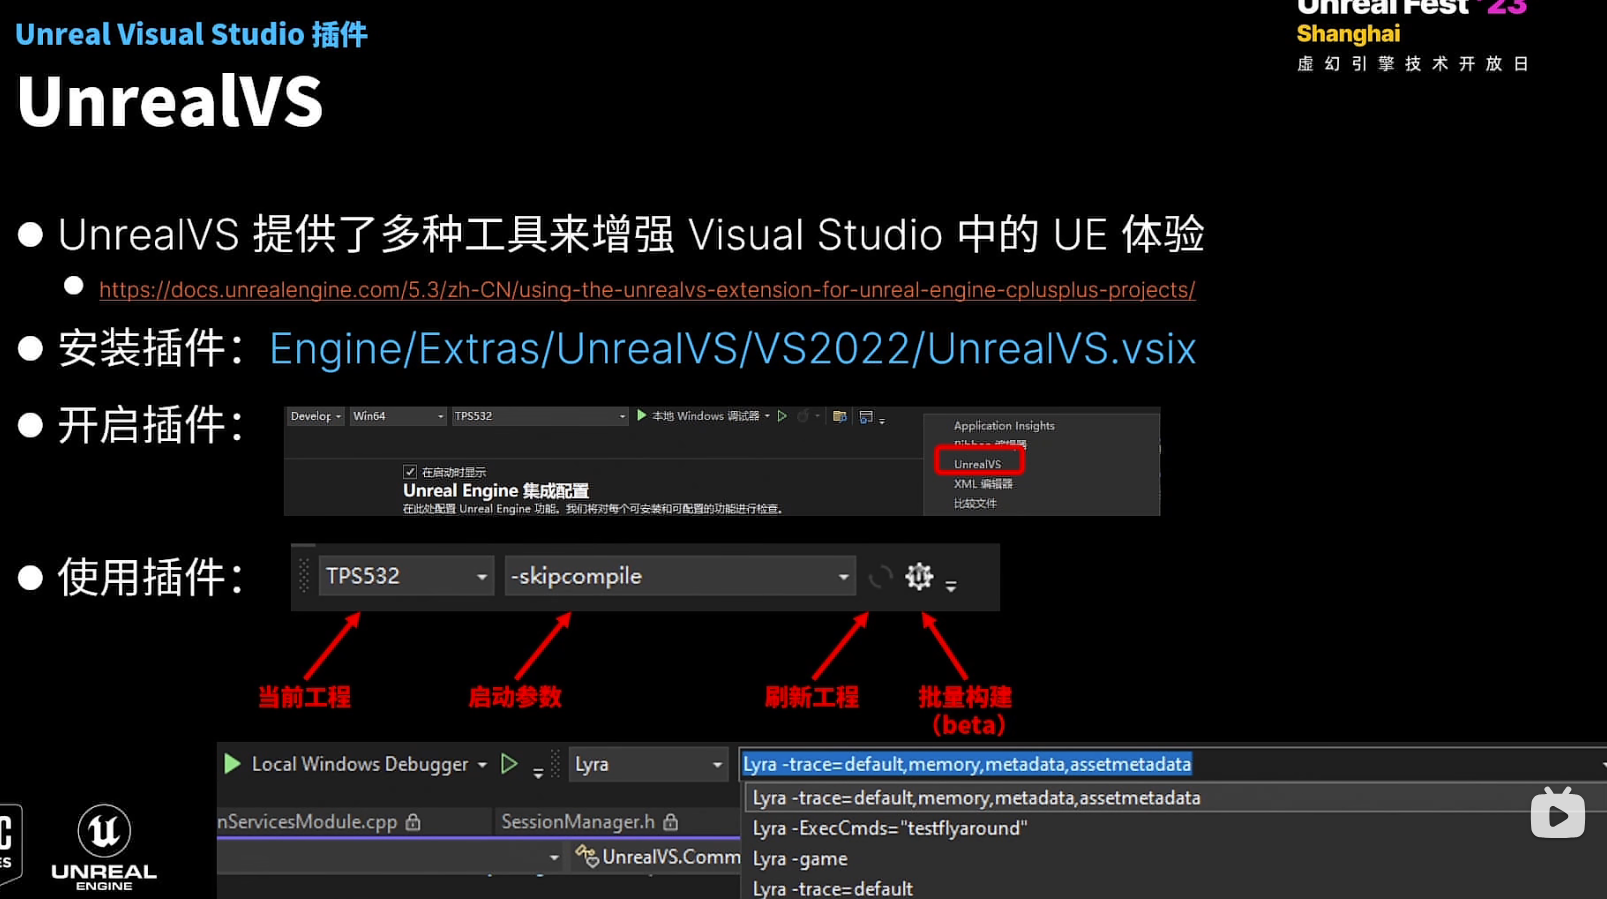Click the Unreal Engine logo

pos(104,848)
